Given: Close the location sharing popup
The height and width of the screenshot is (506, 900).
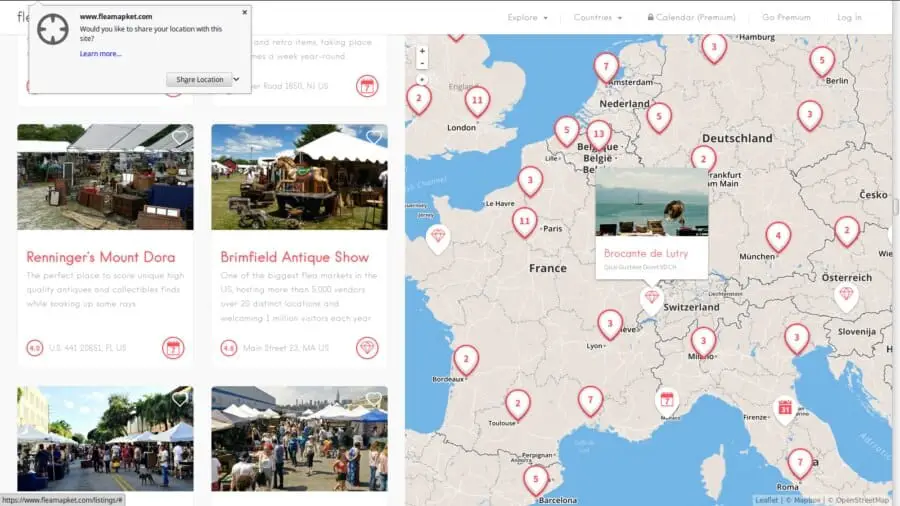Looking at the screenshot, I should [x=245, y=12].
